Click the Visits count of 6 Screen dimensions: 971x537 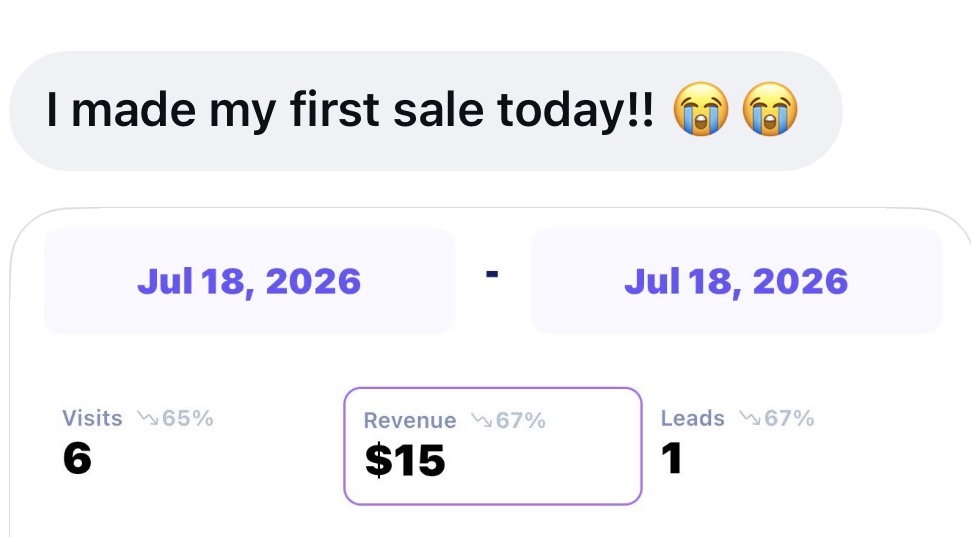tap(77, 458)
